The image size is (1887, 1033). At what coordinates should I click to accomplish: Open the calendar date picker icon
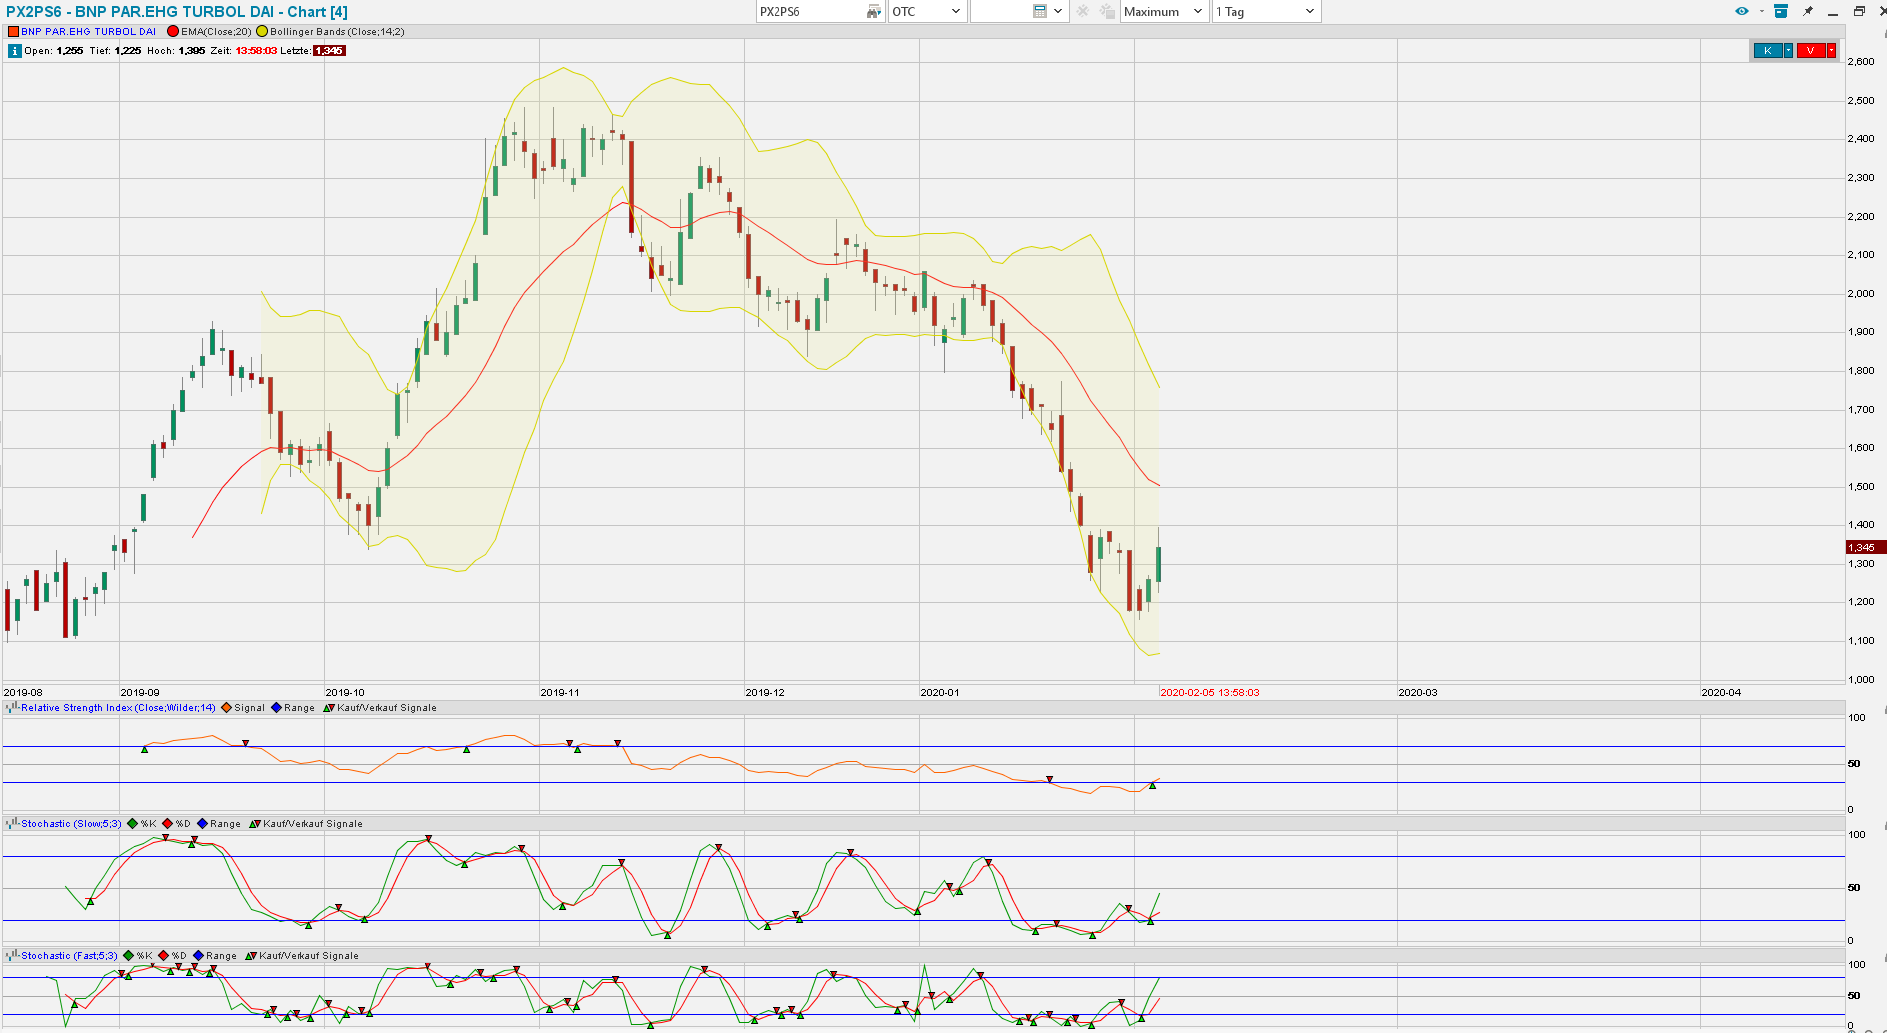(1040, 12)
